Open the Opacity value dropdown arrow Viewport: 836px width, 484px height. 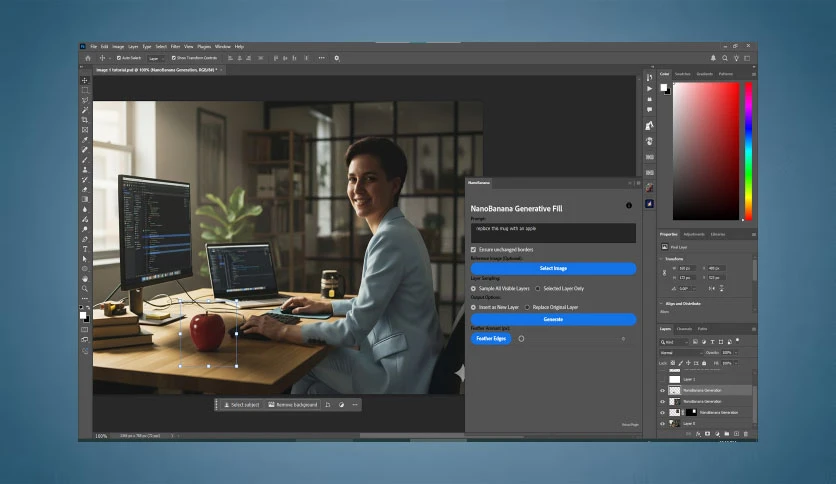pyautogui.click(x=736, y=353)
